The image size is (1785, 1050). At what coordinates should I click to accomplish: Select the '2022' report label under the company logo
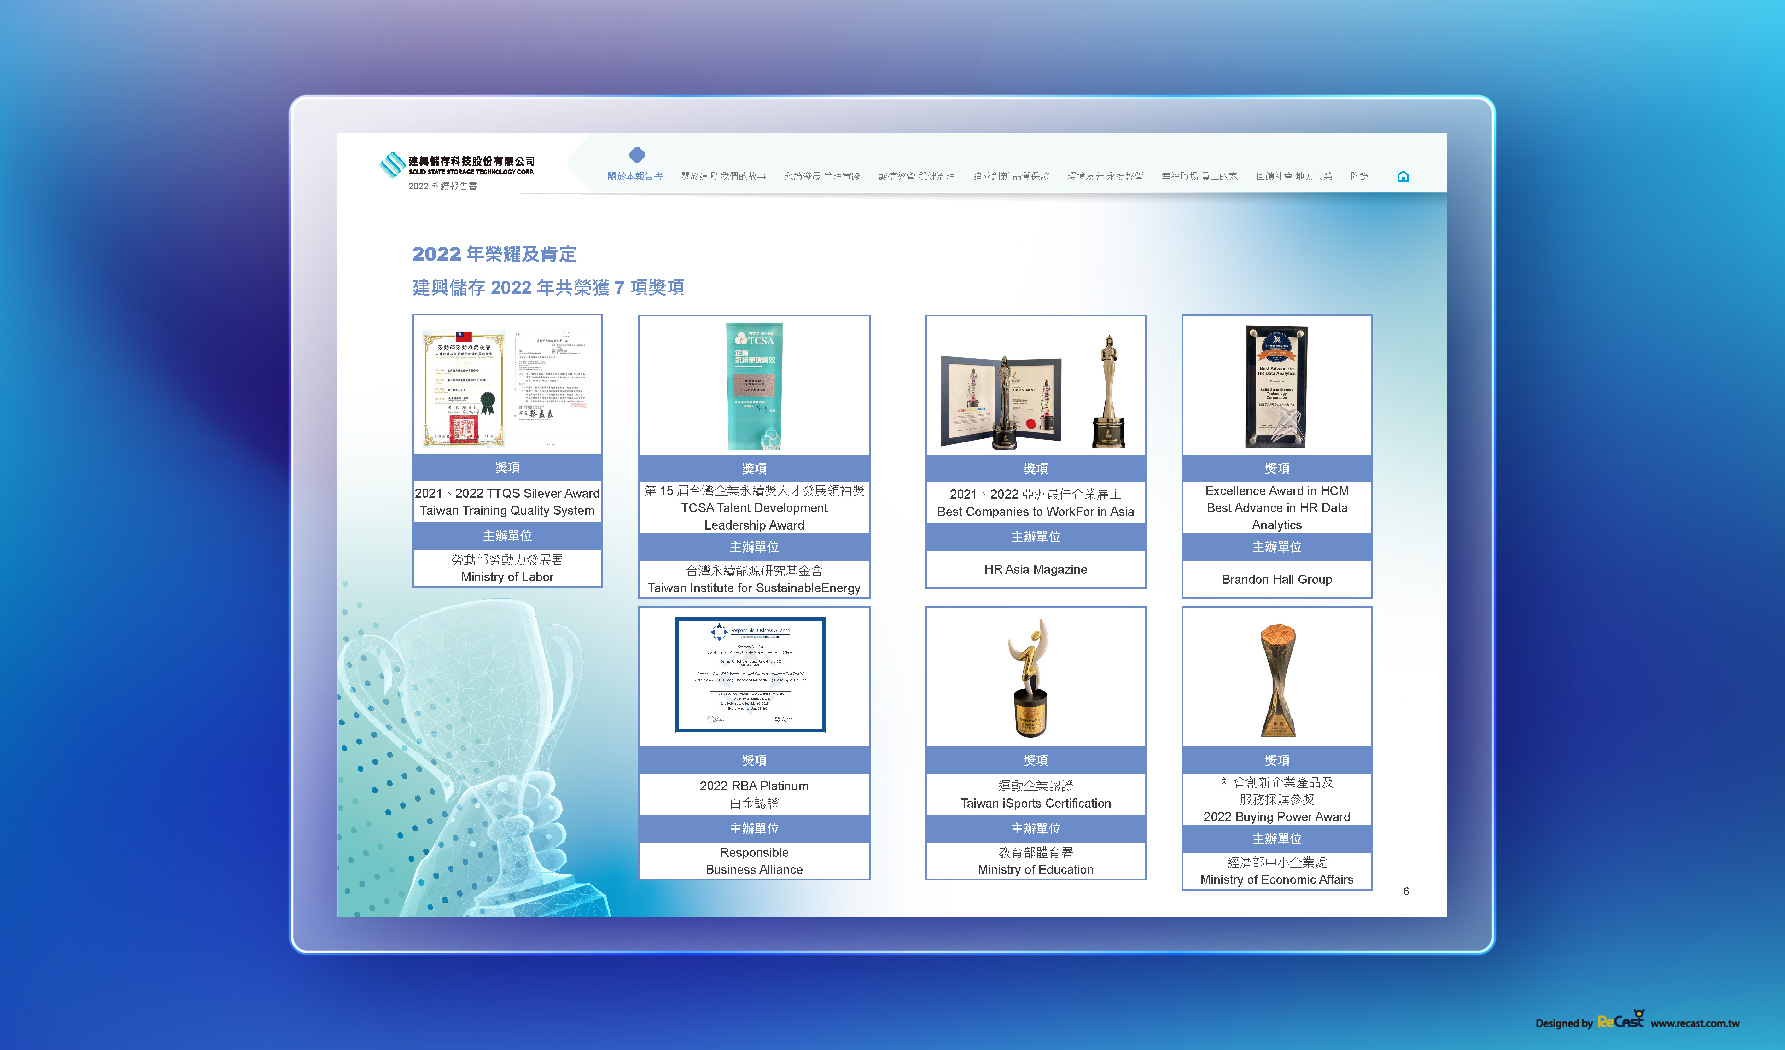pyautogui.click(x=443, y=186)
